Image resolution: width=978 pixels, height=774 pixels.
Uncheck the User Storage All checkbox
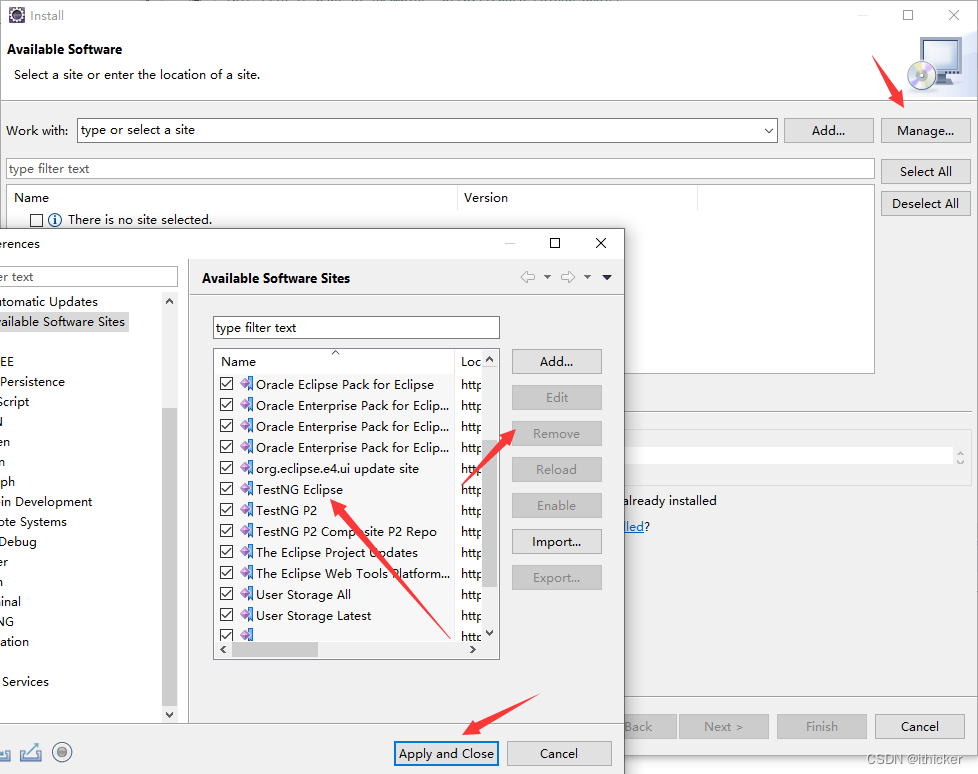pyautogui.click(x=227, y=594)
